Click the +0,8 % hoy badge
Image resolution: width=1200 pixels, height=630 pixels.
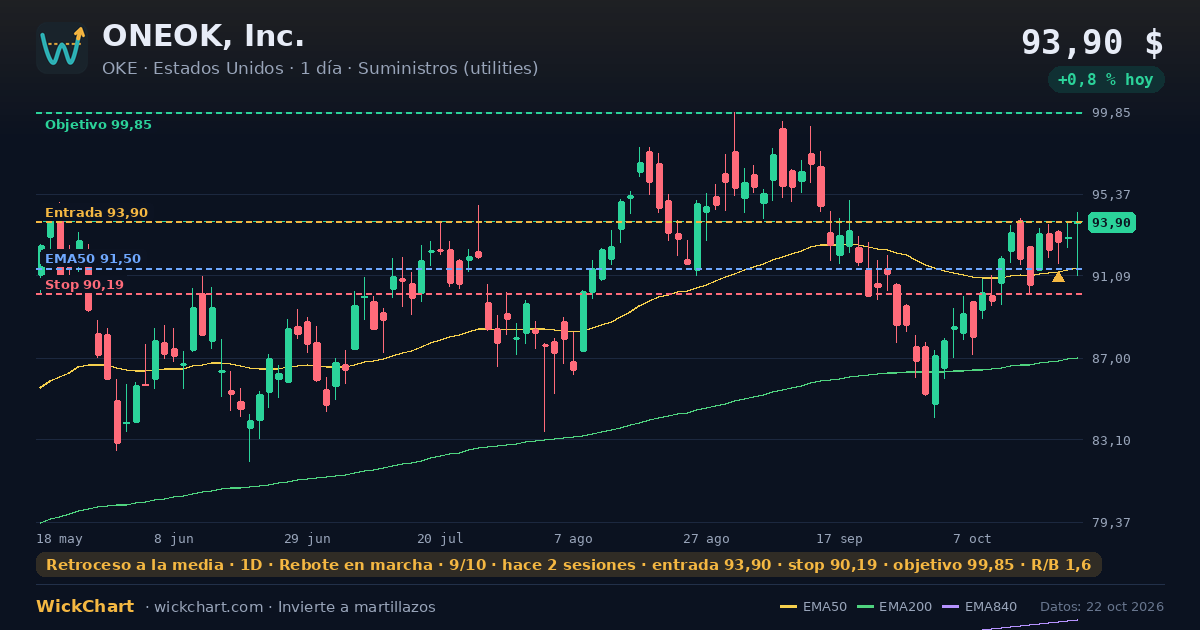[x=1105, y=80]
